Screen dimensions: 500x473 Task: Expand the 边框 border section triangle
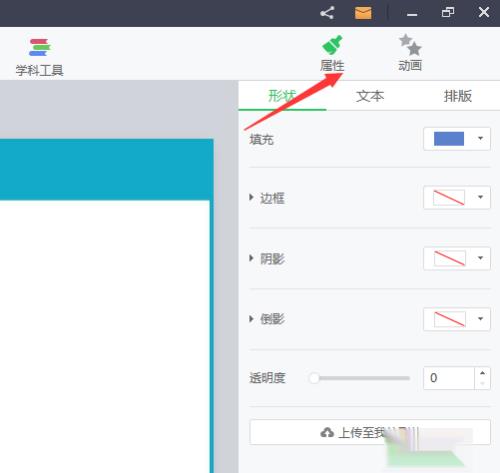(x=251, y=197)
